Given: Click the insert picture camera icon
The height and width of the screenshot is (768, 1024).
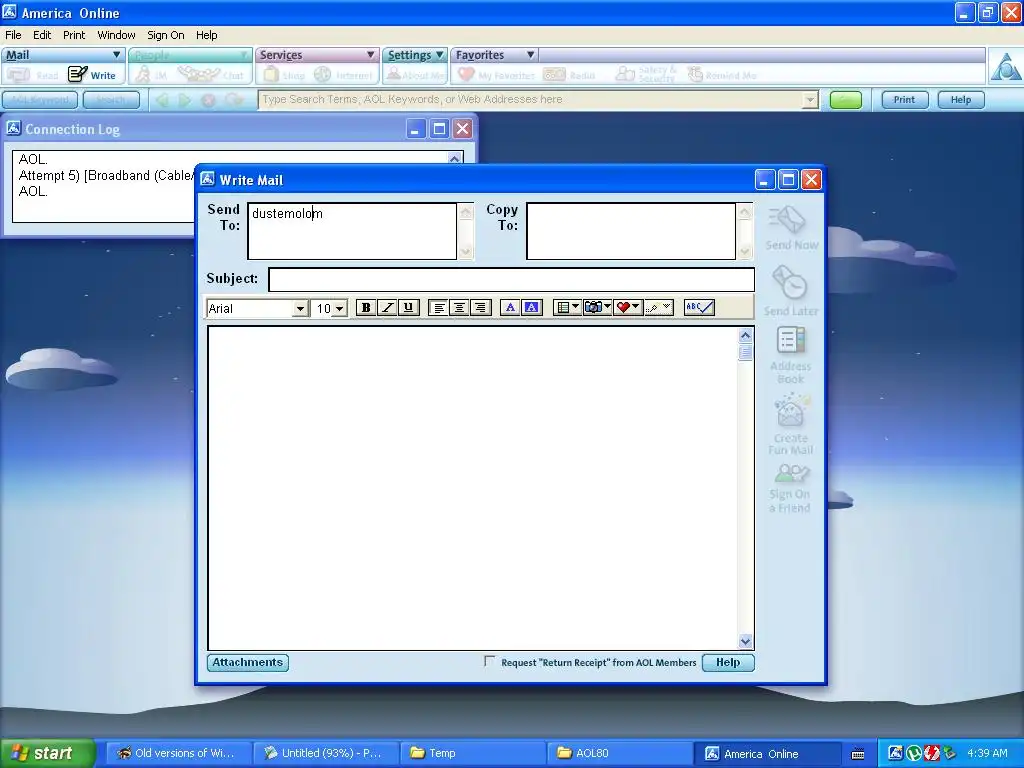Looking at the screenshot, I should pyautogui.click(x=592, y=308).
